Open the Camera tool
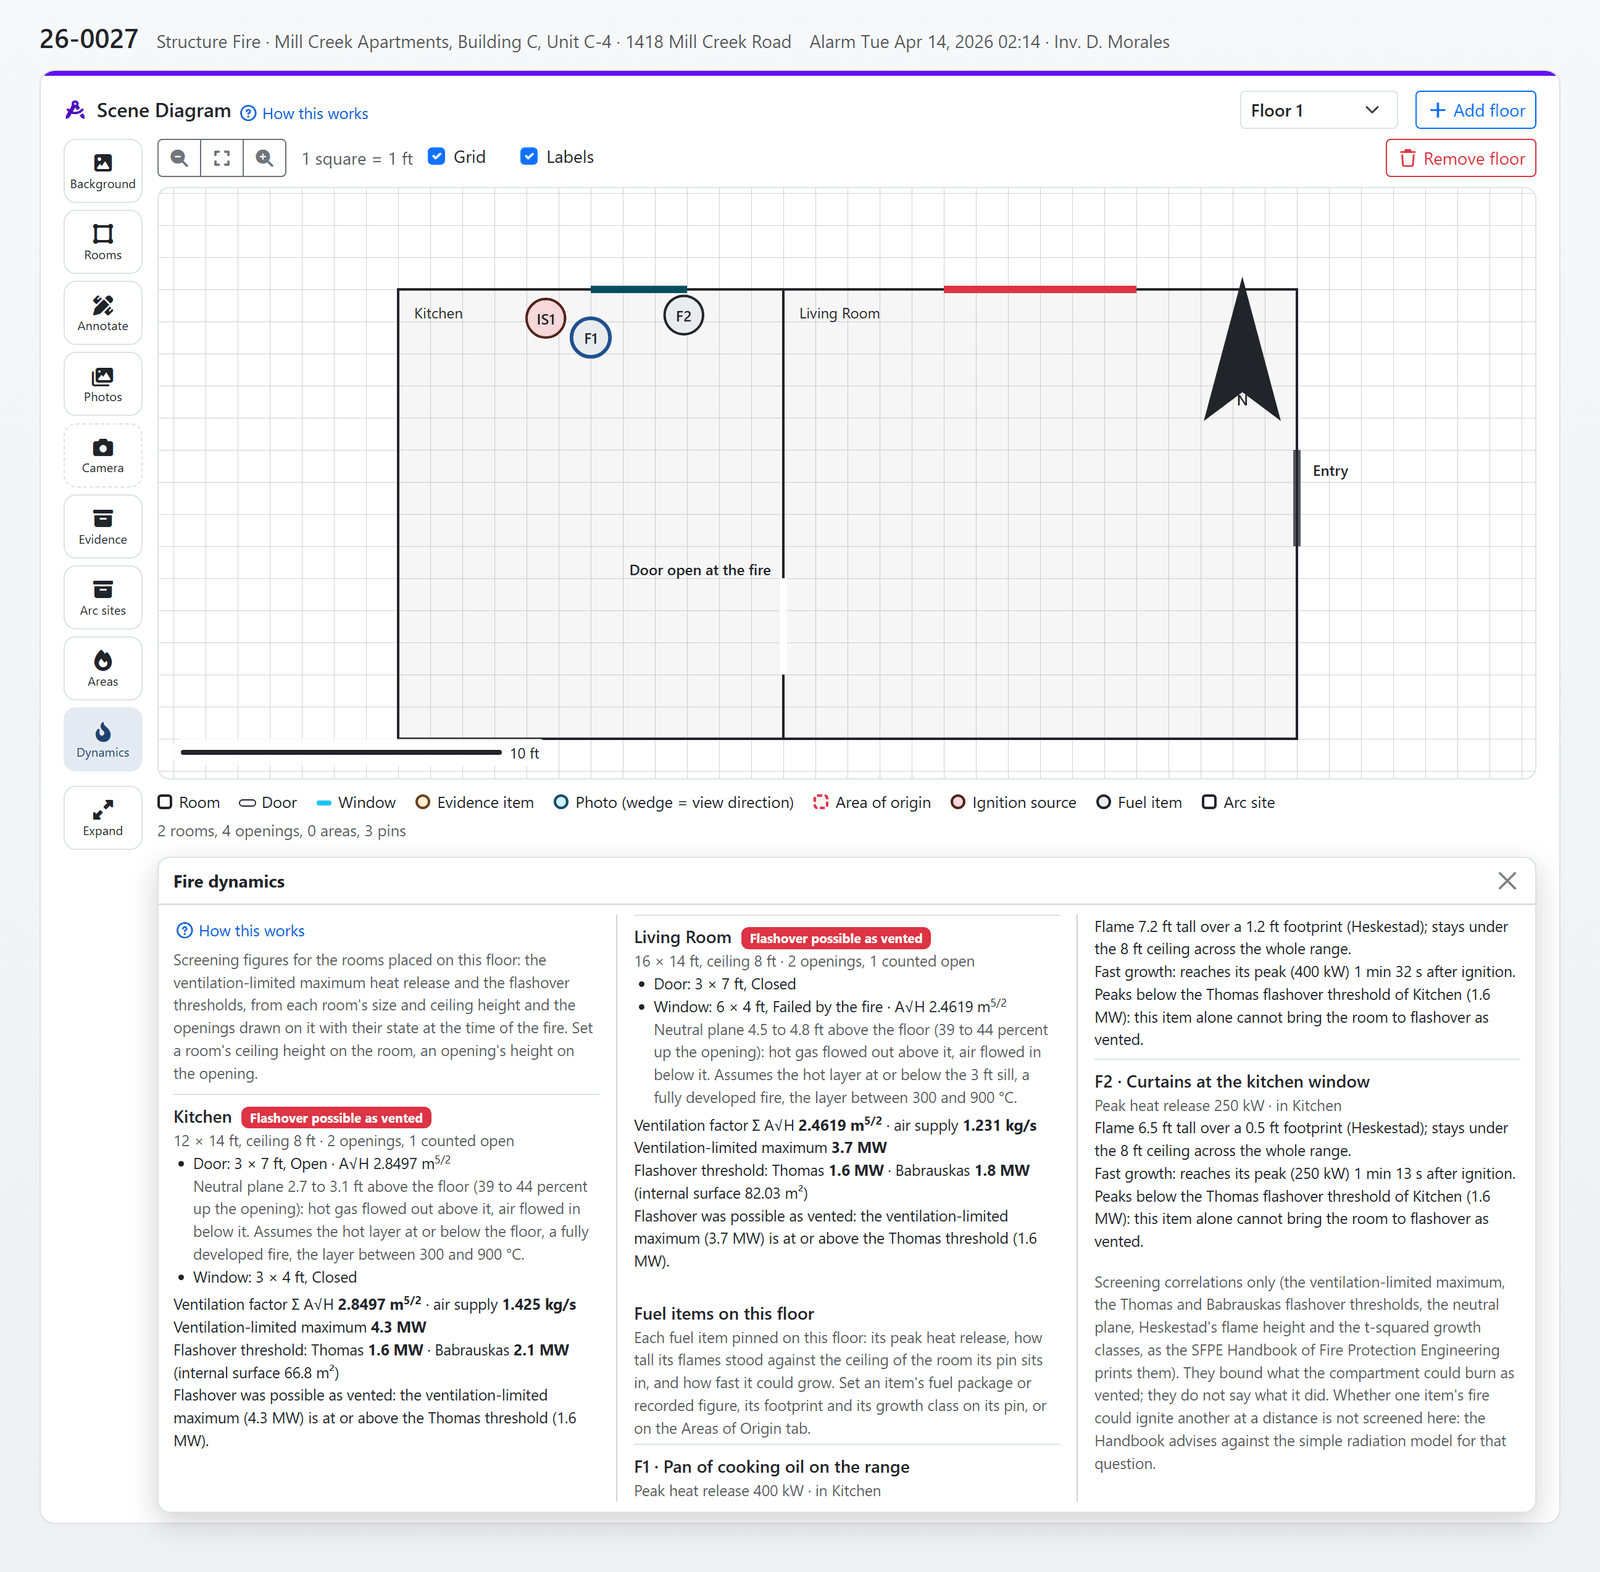This screenshot has width=1600, height=1572. [103, 455]
